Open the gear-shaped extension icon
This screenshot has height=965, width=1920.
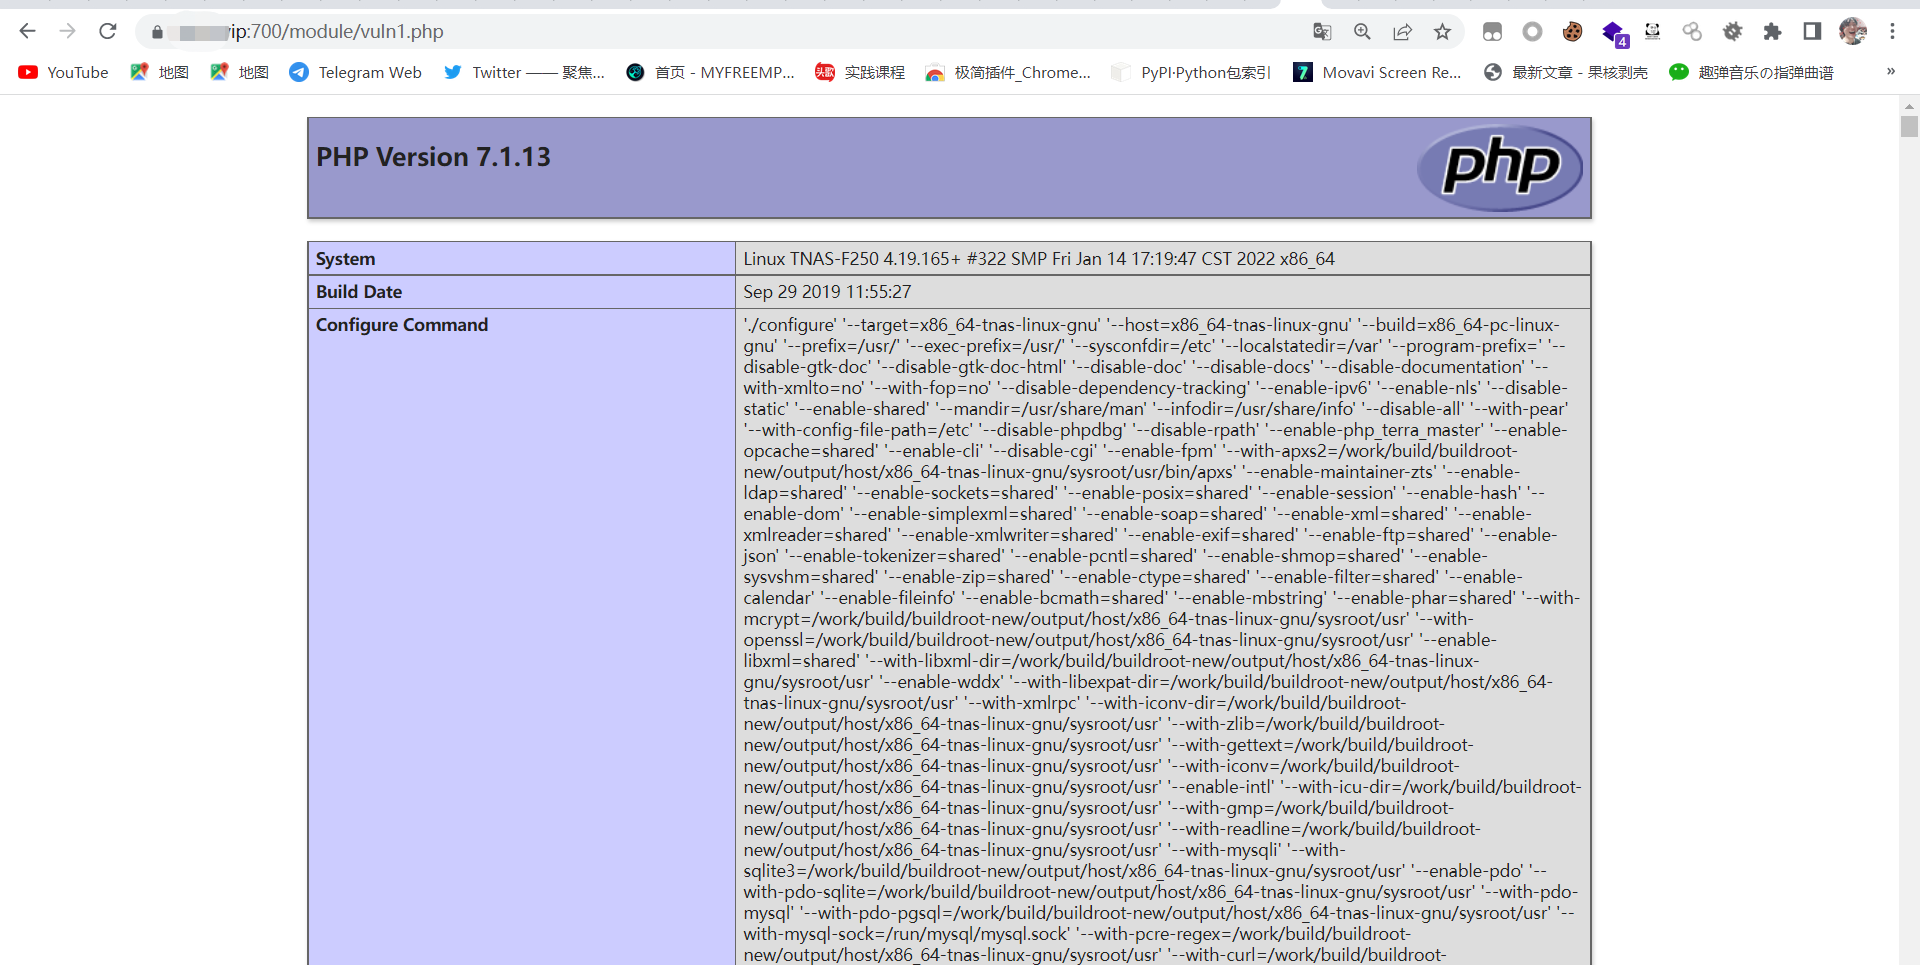[1732, 32]
